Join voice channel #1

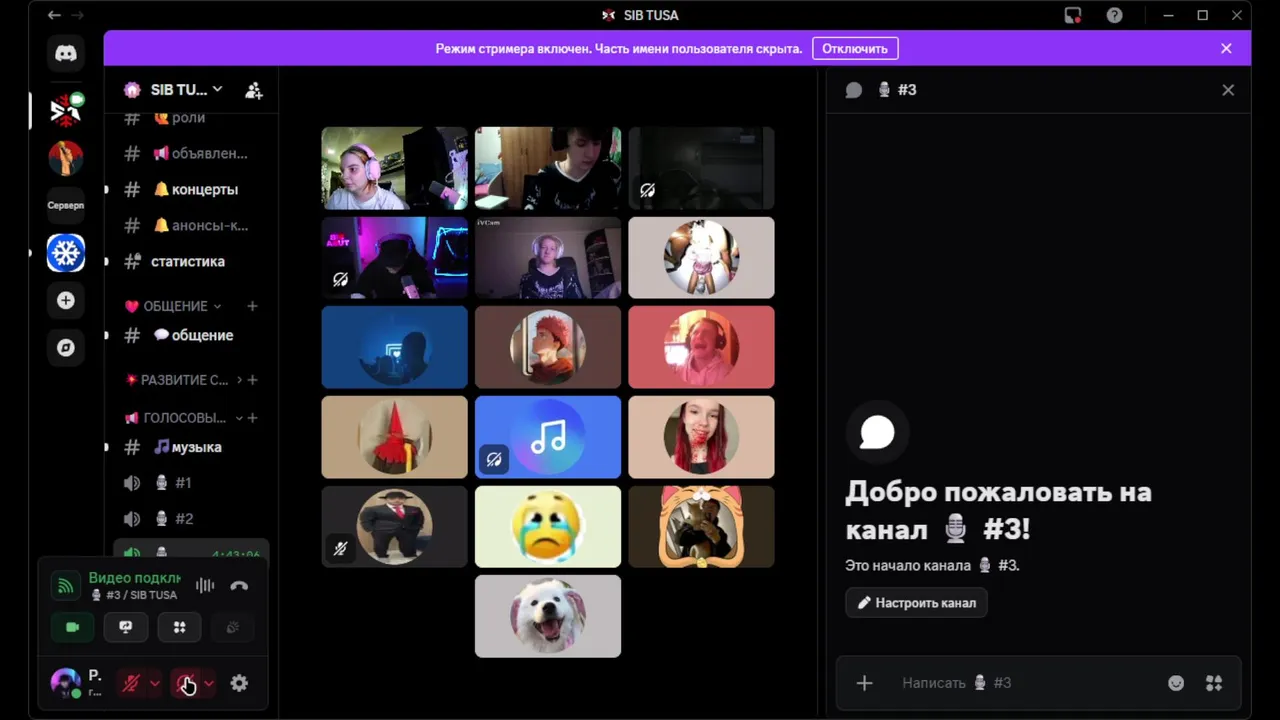[190, 483]
